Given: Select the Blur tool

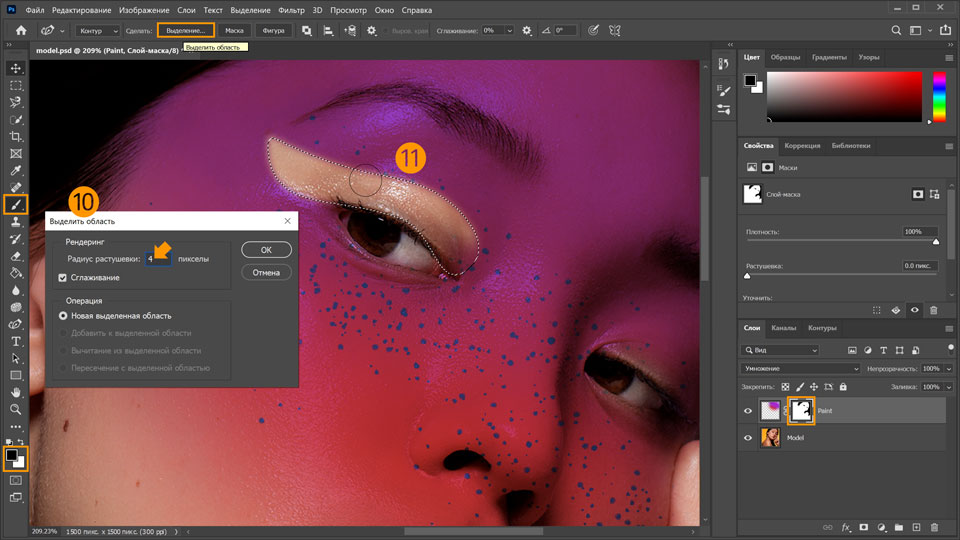Looking at the screenshot, I should point(16,290).
